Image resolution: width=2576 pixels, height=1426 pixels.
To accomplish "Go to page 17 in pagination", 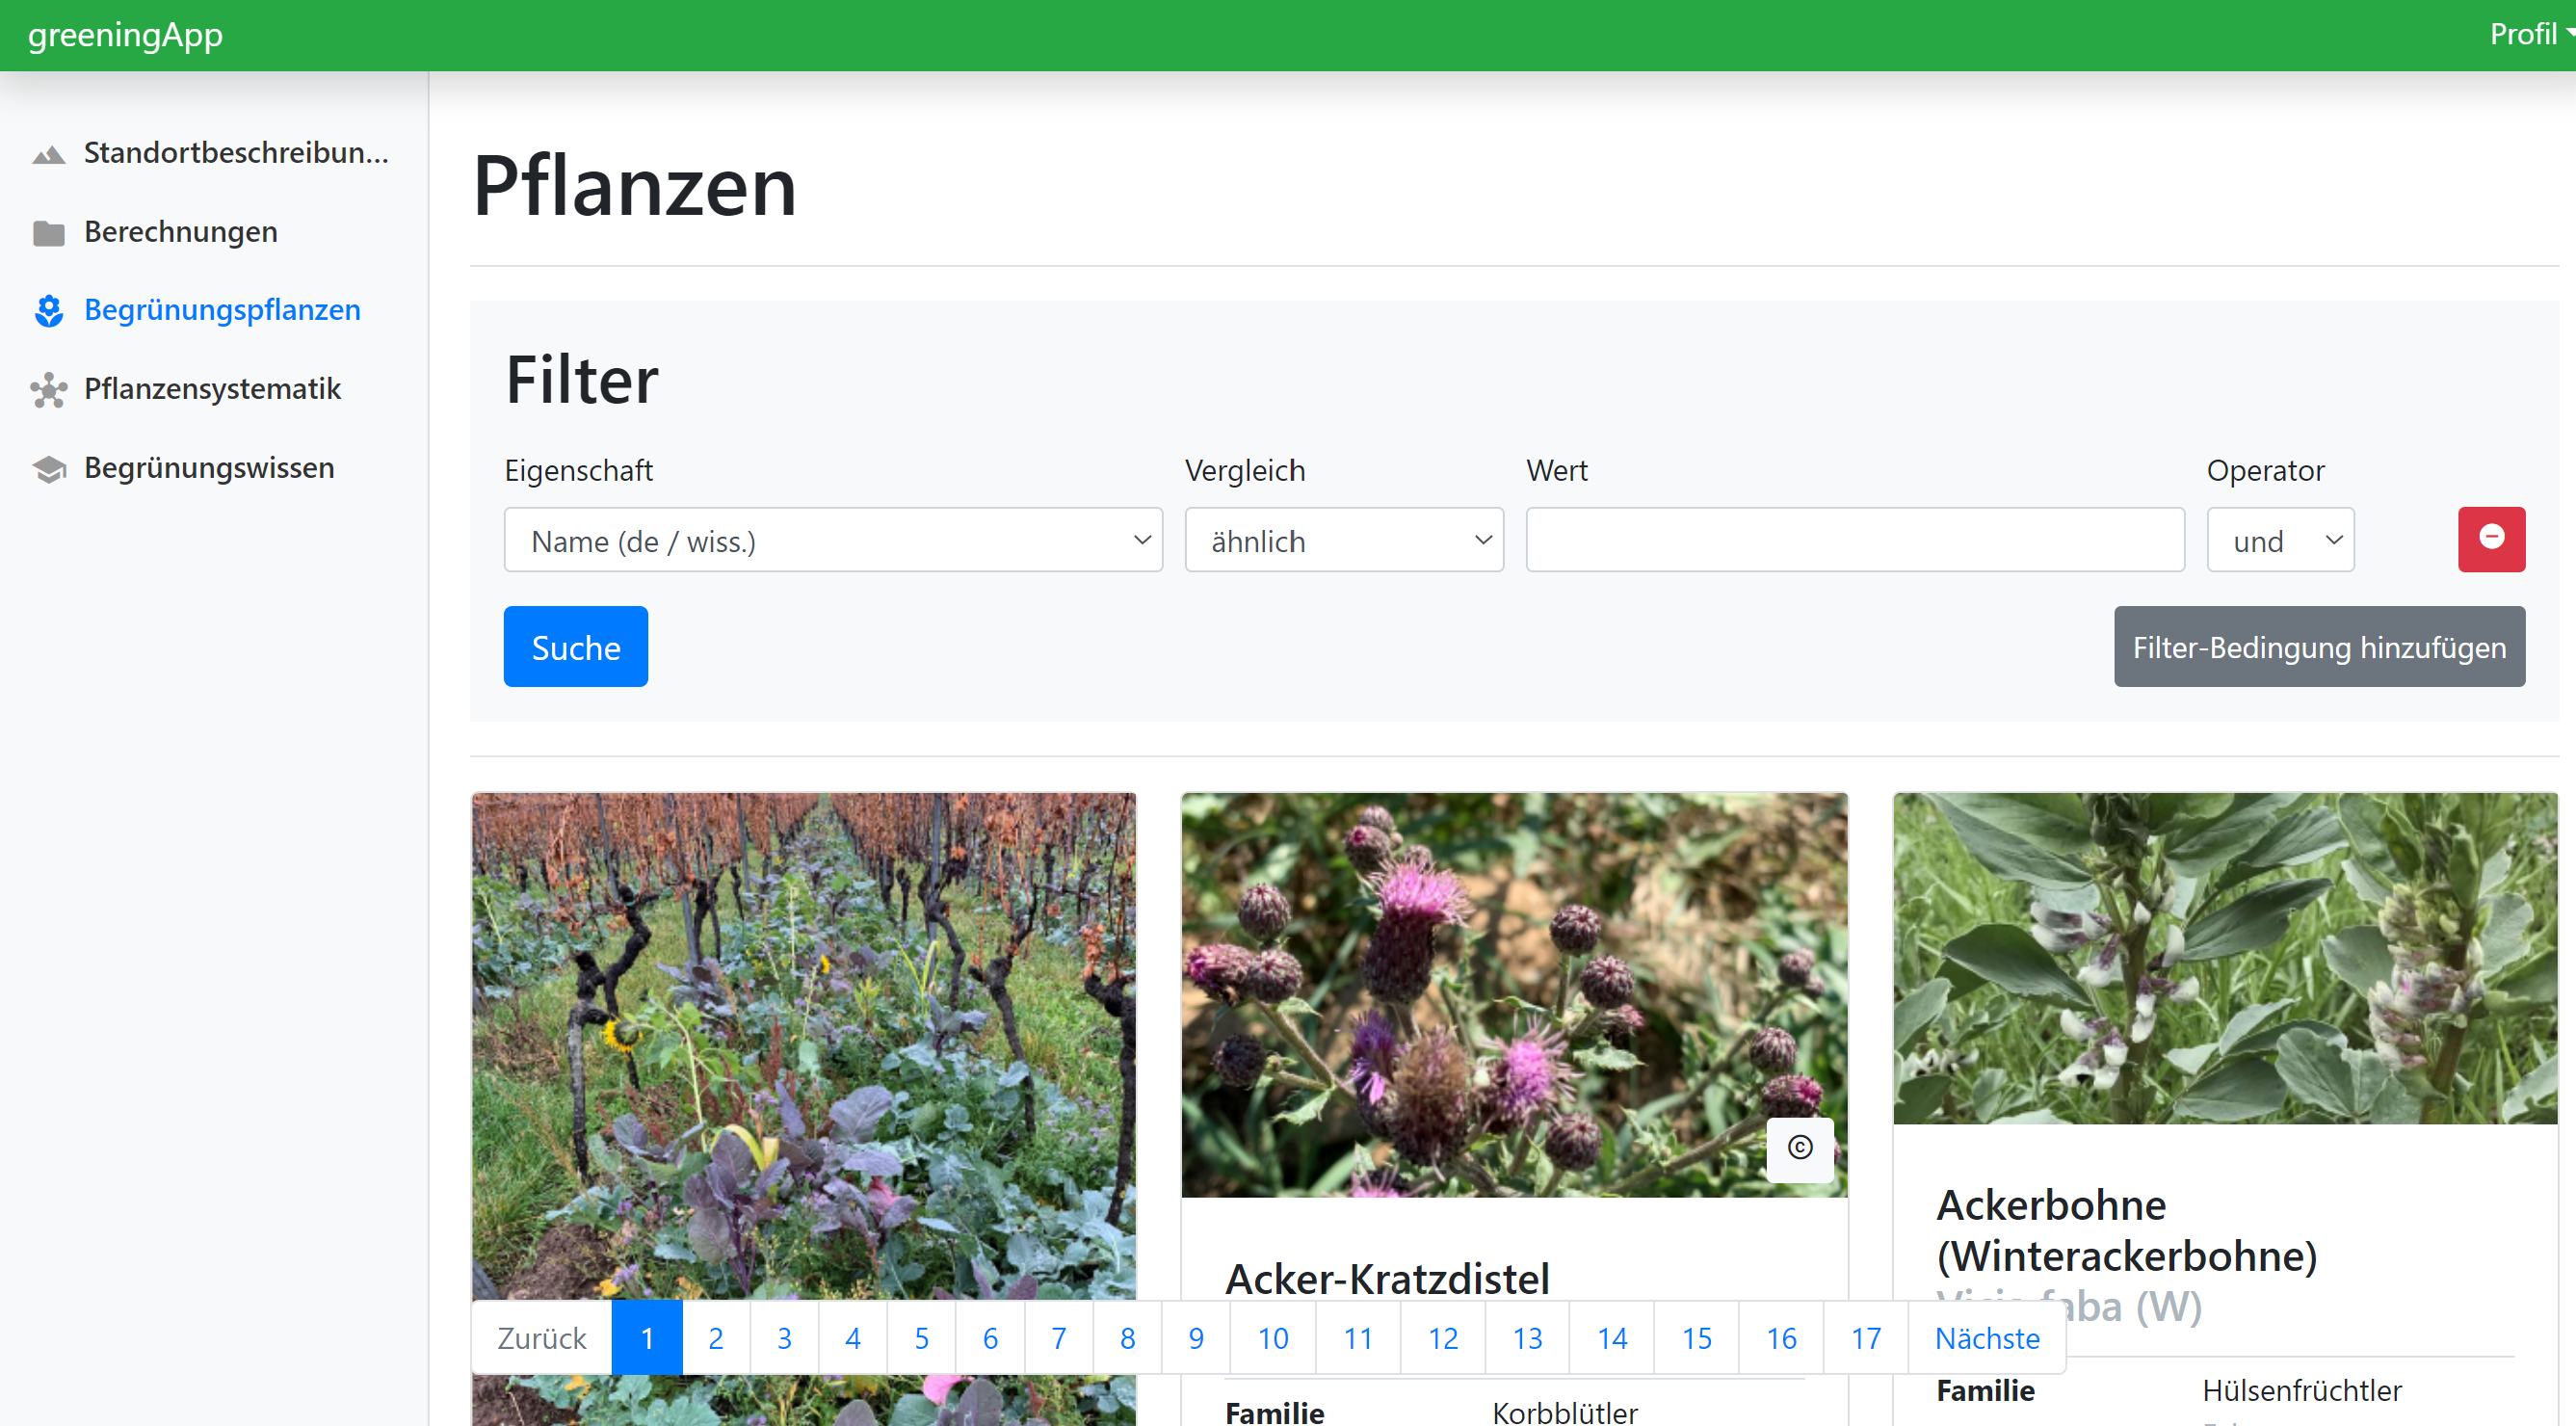I will (x=1866, y=1338).
